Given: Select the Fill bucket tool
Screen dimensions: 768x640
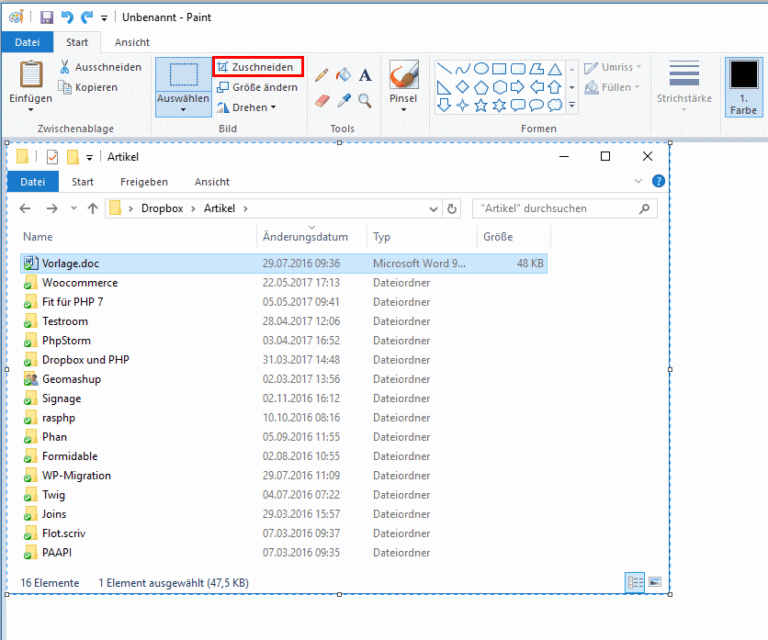Looking at the screenshot, I should [x=343, y=75].
